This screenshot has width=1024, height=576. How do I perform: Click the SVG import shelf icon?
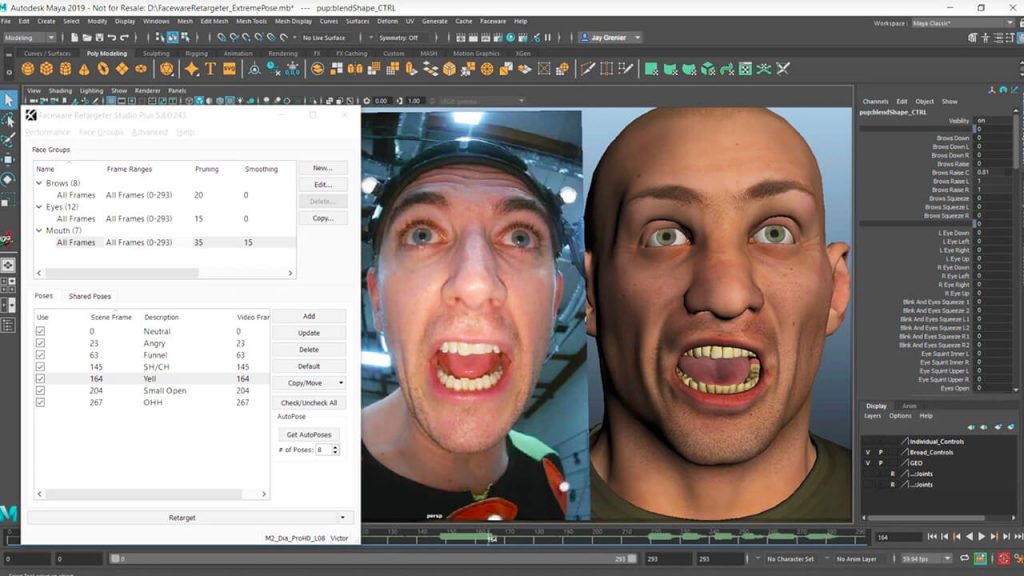(229, 69)
